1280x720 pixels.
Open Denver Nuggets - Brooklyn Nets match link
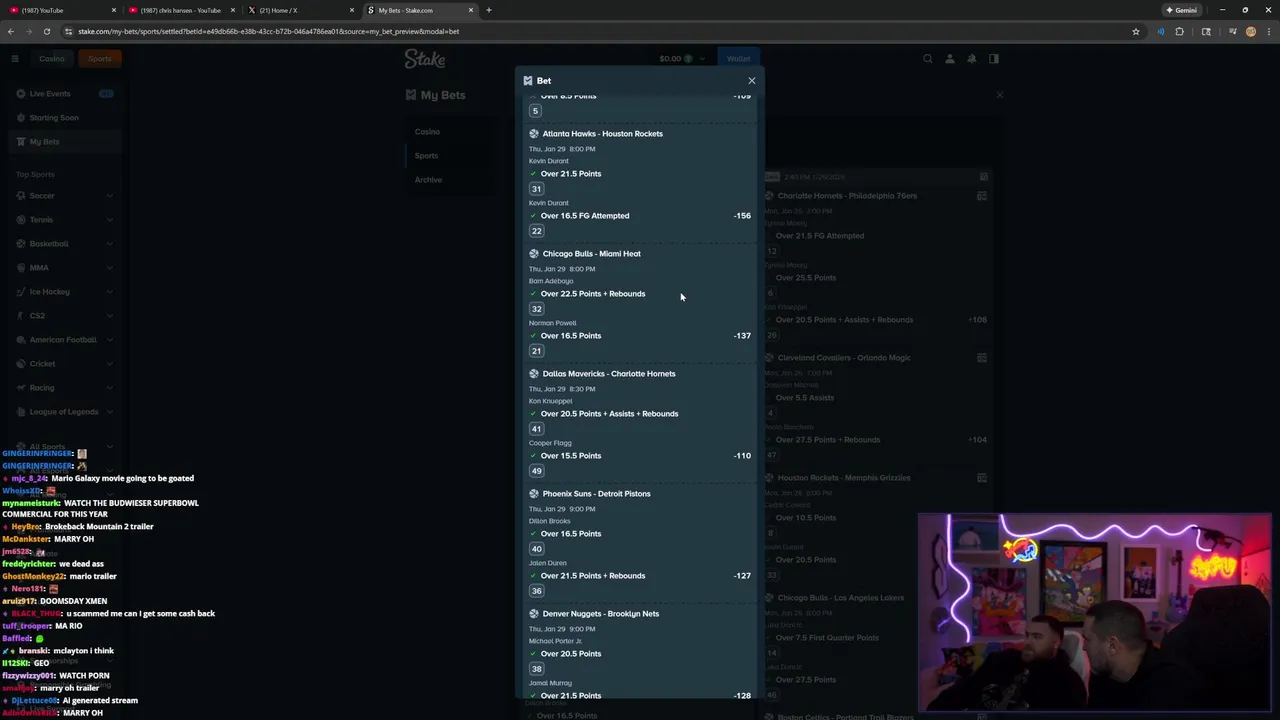(601, 614)
